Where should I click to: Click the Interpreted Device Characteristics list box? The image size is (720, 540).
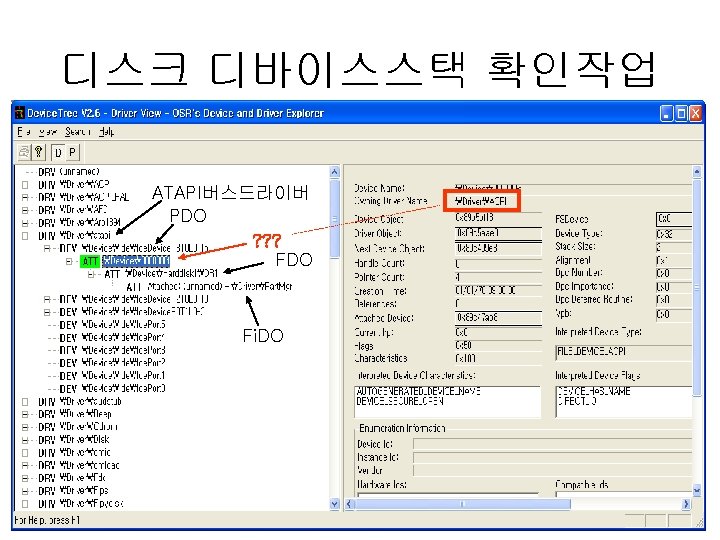(x=447, y=402)
